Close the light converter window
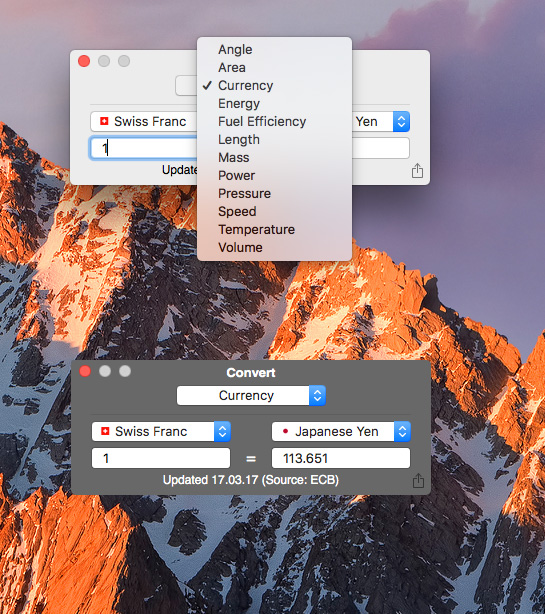The width and height of the screenshot is (545, 614). [x=84, y=61]
